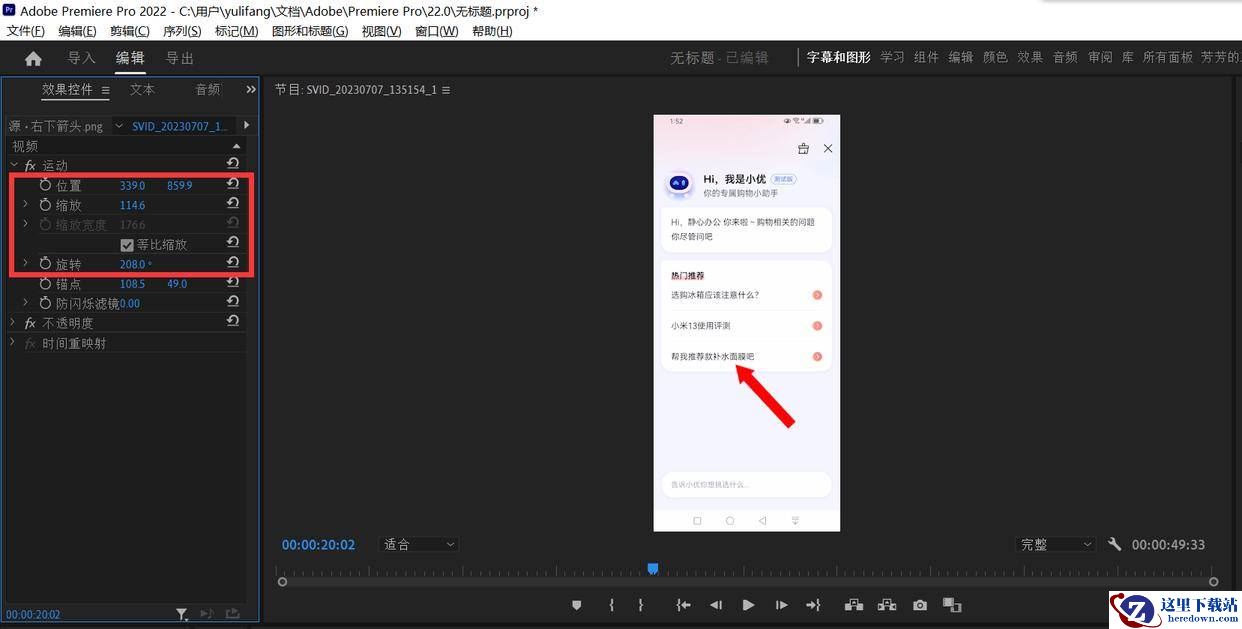The height and width of the screenshot is (629, 1242).
Task: Reset the 旋转 parameter
Action: 233,263
